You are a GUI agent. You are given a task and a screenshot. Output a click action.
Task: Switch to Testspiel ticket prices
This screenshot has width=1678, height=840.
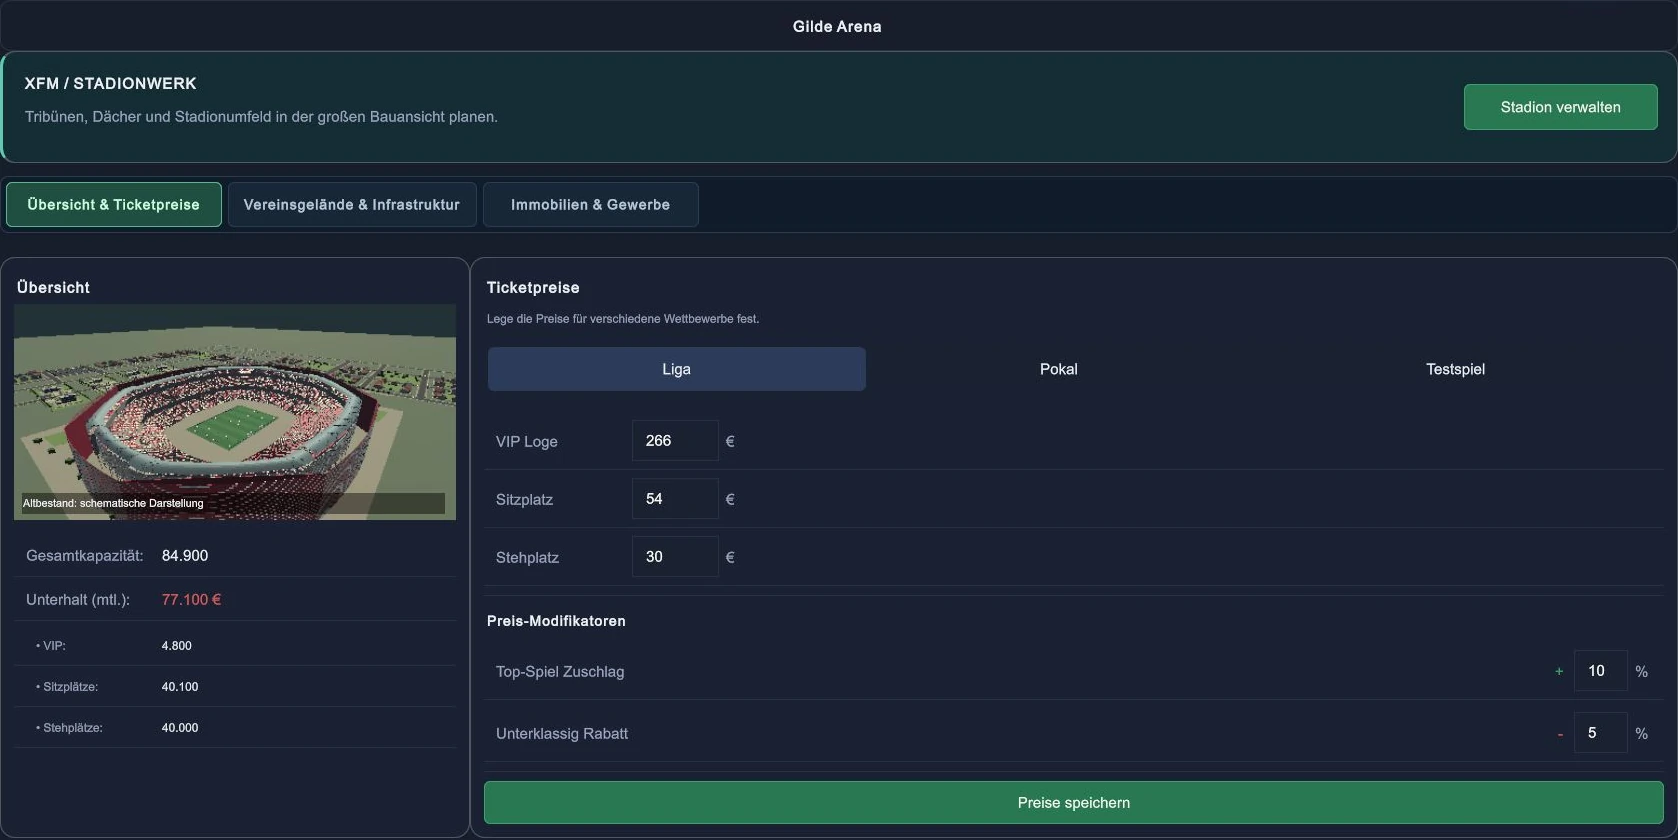[1455, 369]
